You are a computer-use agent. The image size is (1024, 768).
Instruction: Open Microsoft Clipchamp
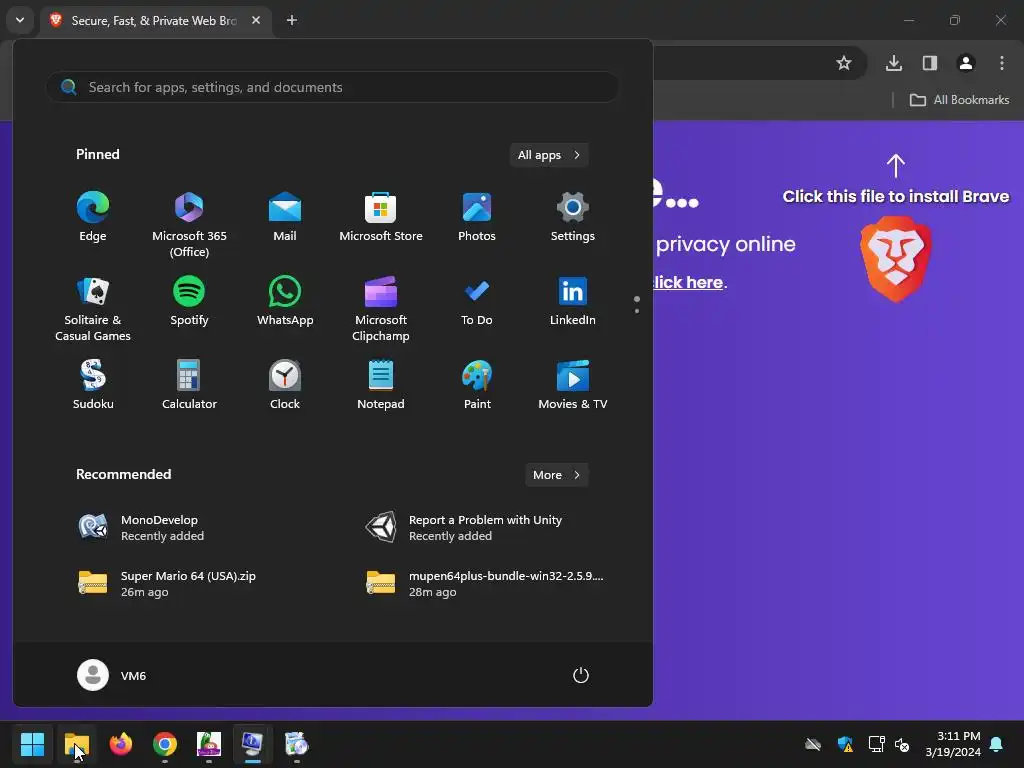[x=381, y=309]
